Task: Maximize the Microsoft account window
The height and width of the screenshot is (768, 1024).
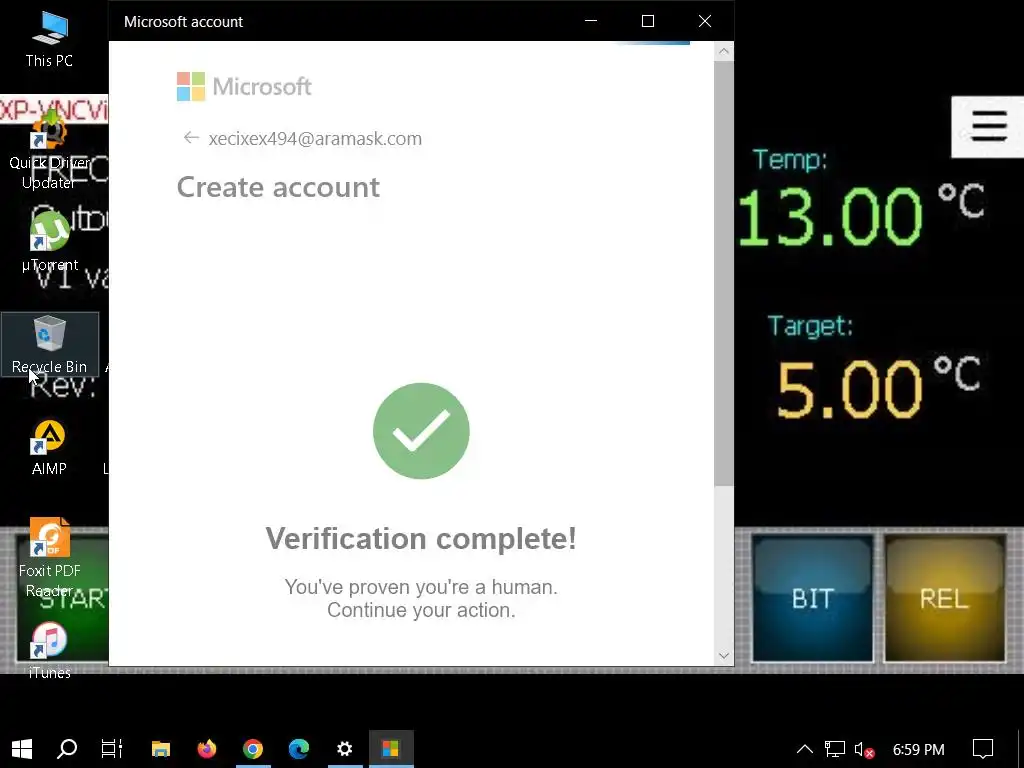Action: coord(648,21)
